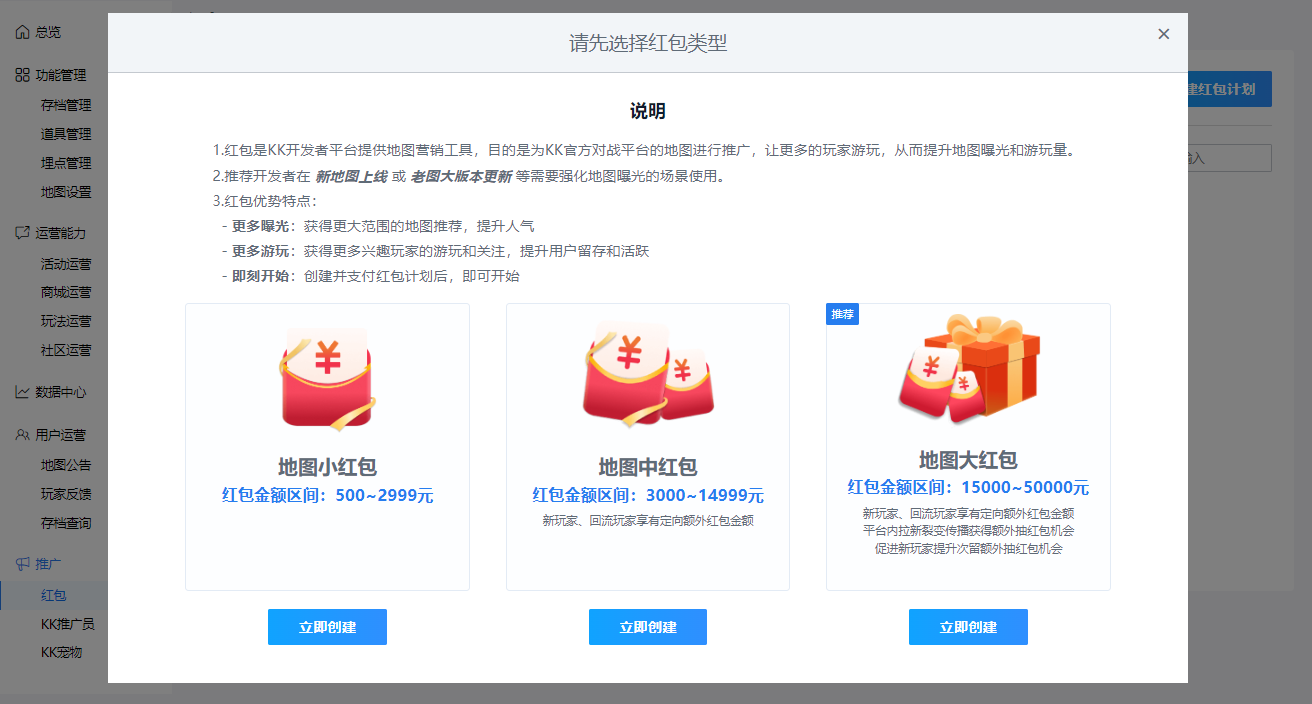Go to 存档管理 in sidebar
This screenshot has width=1312, height=704.
[x=66, y=105]
